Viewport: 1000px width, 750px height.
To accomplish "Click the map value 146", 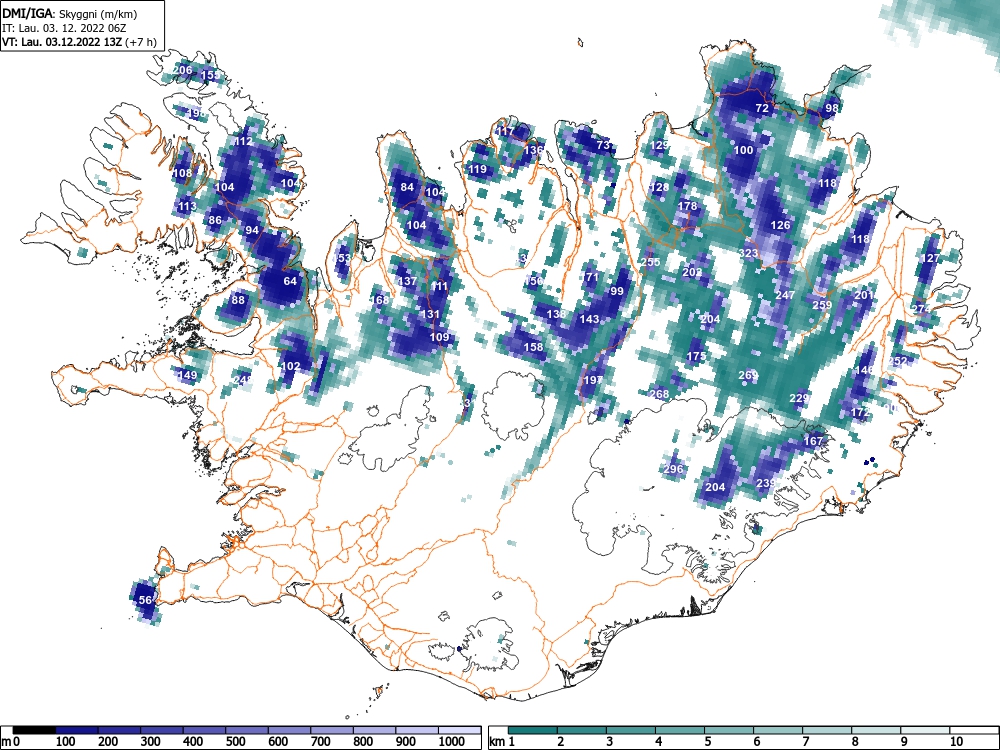I will [864, 371].
